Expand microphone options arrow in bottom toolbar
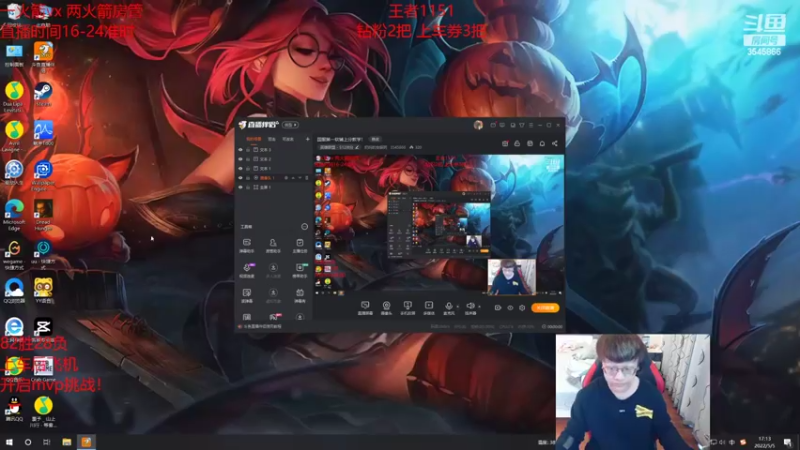 pos(457,307)
